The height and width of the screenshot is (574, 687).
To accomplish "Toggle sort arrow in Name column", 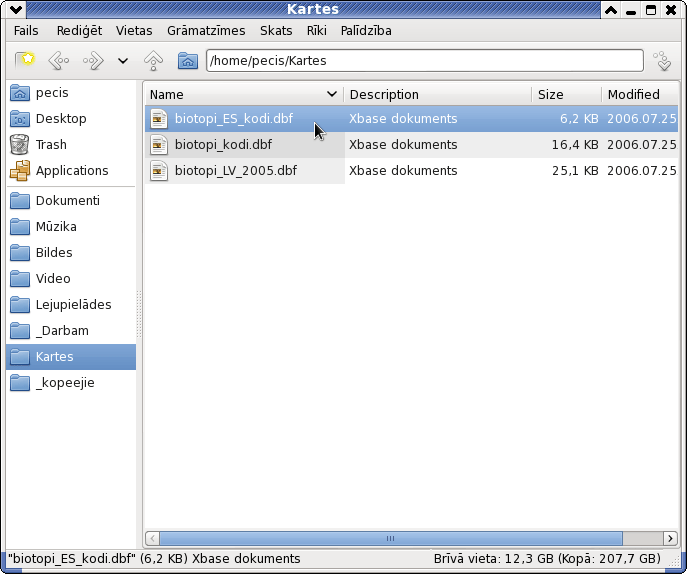I will coord(332,94).
